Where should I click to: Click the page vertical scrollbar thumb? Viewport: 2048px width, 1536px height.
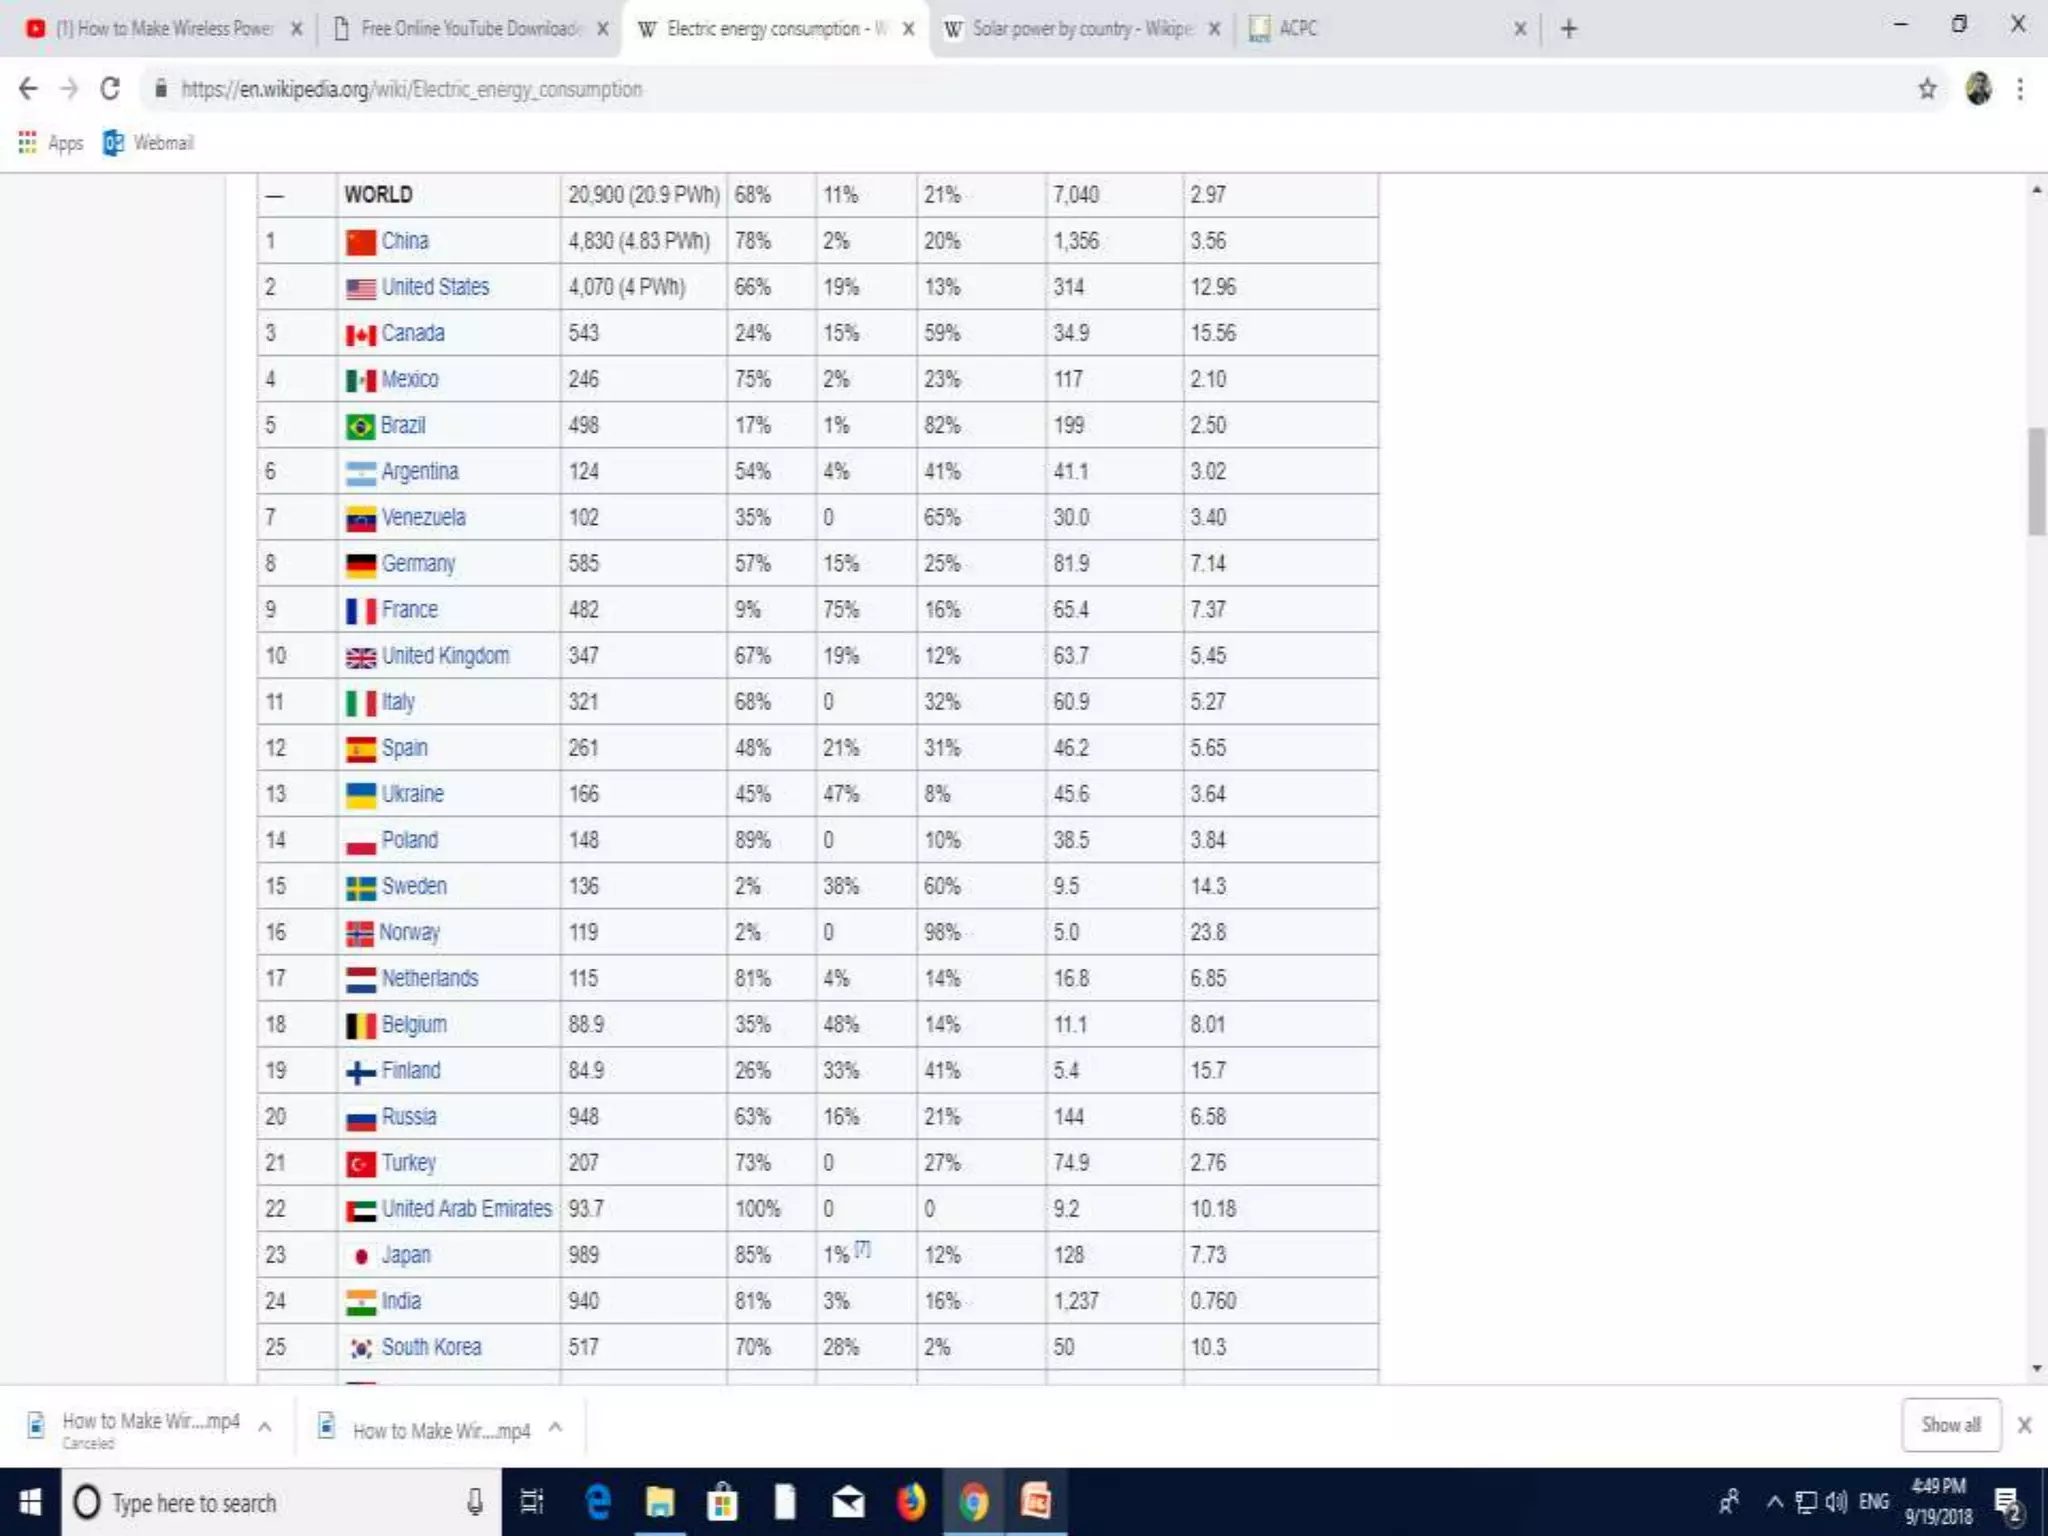click(x=2036, y=482)
